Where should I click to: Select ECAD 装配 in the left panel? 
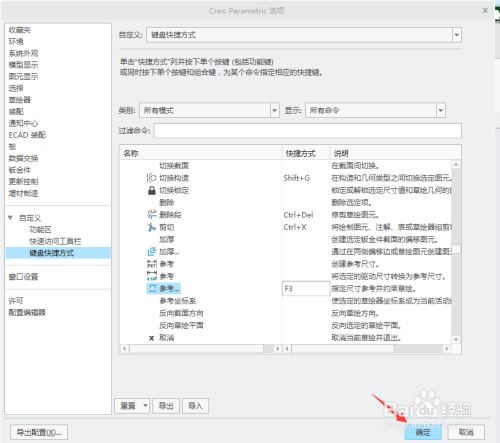click(x=27, y=135)
